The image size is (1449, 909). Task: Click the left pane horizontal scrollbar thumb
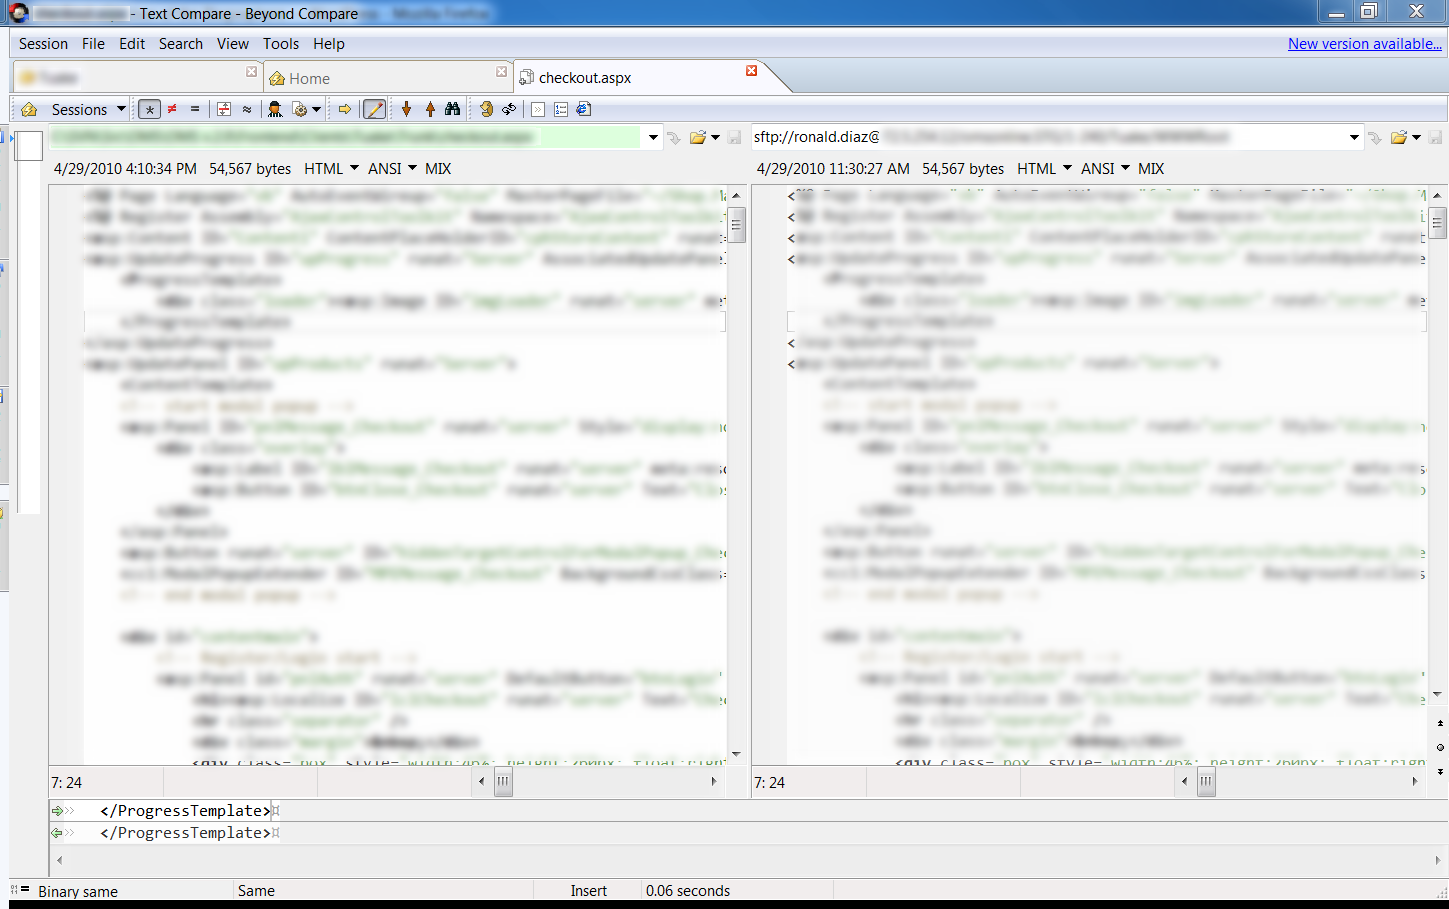click(503, 782)
